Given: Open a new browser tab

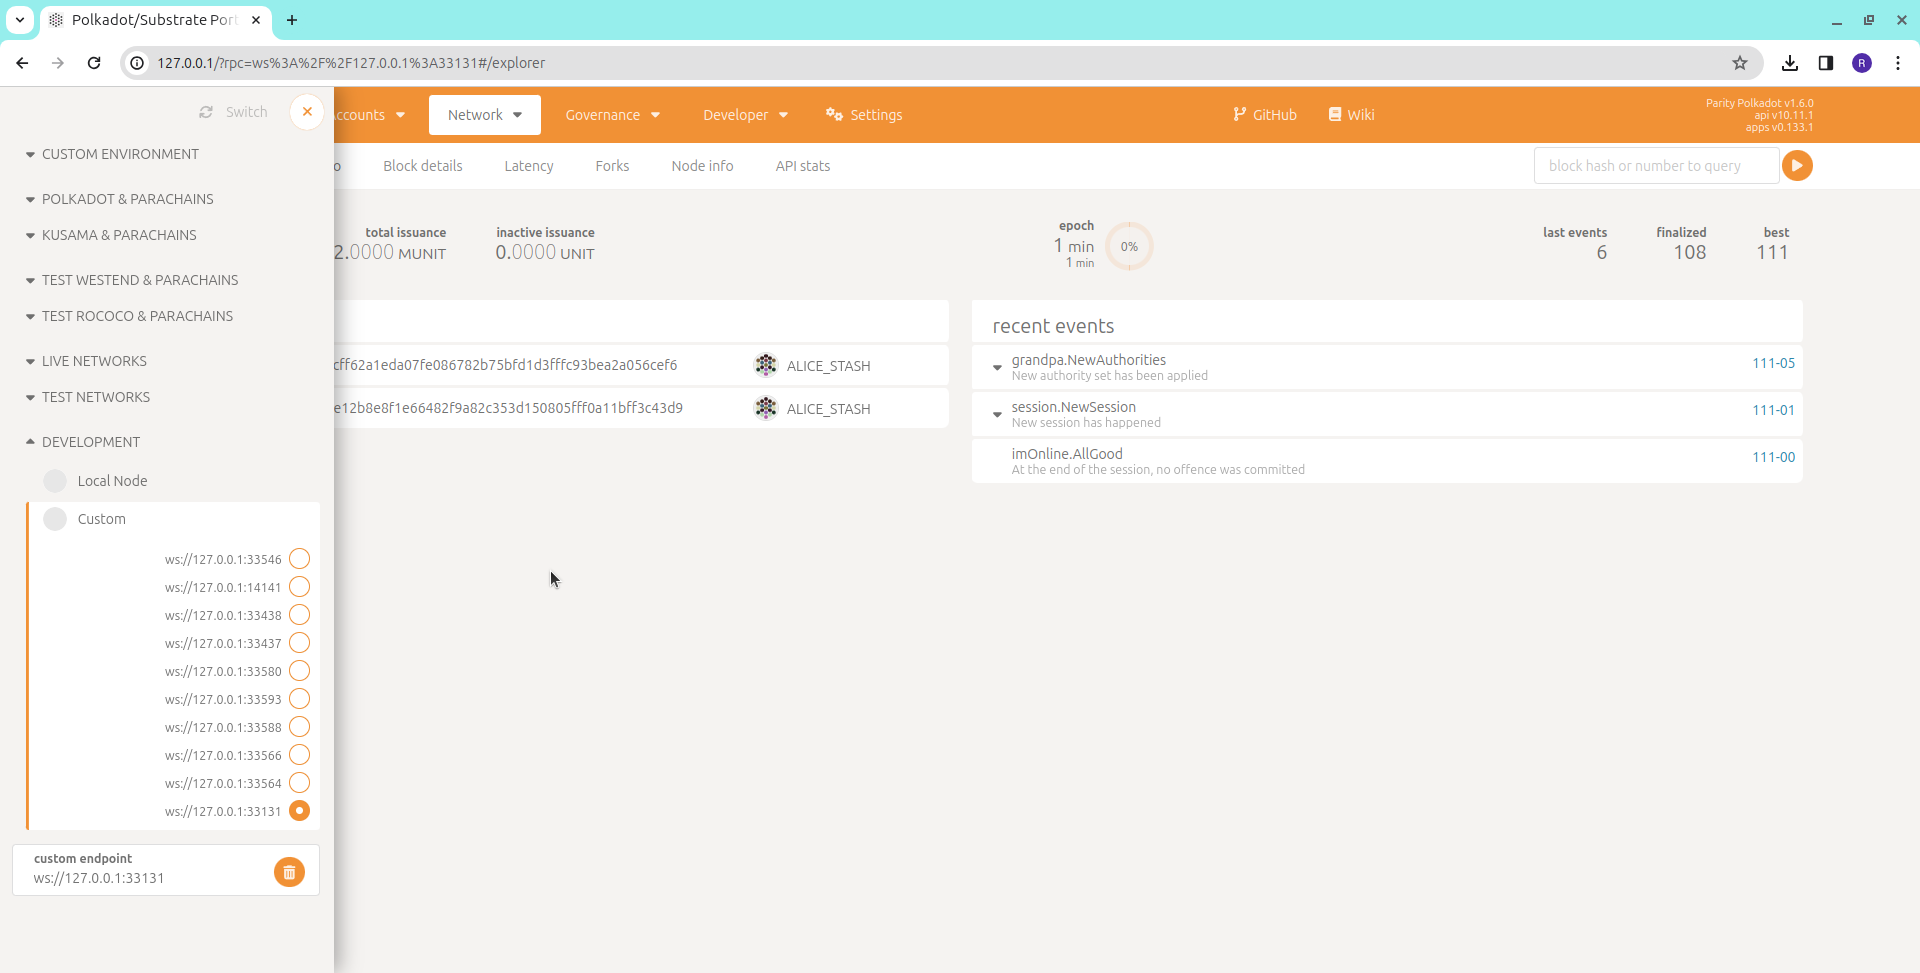Looking at the screenshot, I should [x=292, y=20].
